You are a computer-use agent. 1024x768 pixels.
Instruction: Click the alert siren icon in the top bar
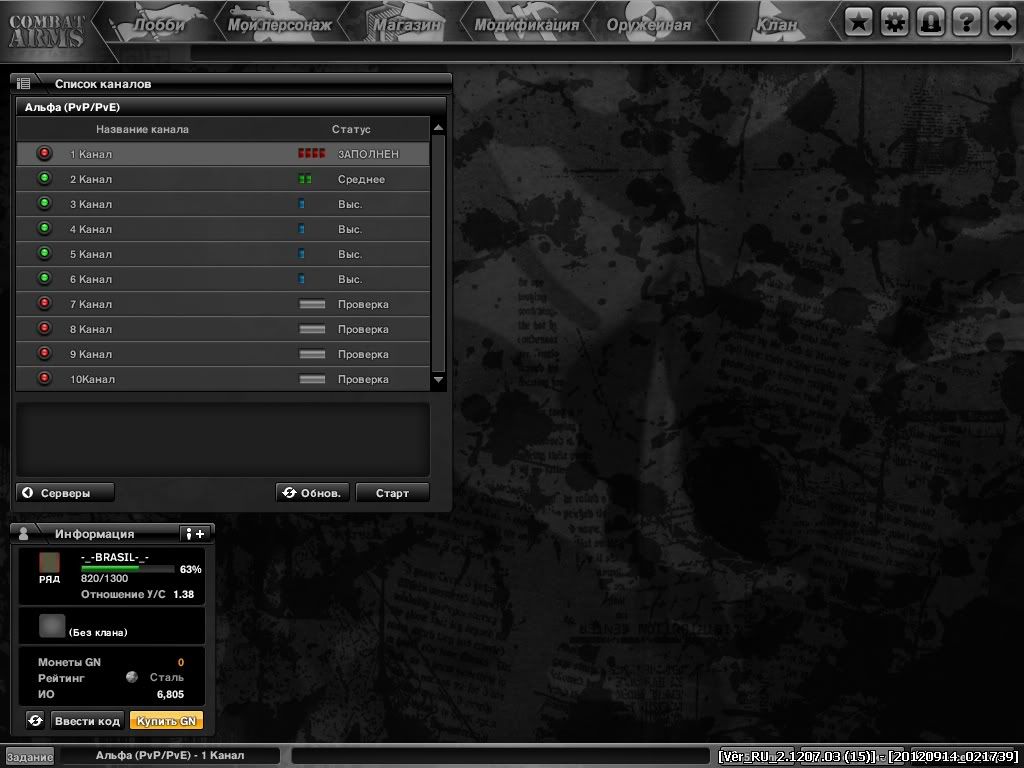(930, 22)
